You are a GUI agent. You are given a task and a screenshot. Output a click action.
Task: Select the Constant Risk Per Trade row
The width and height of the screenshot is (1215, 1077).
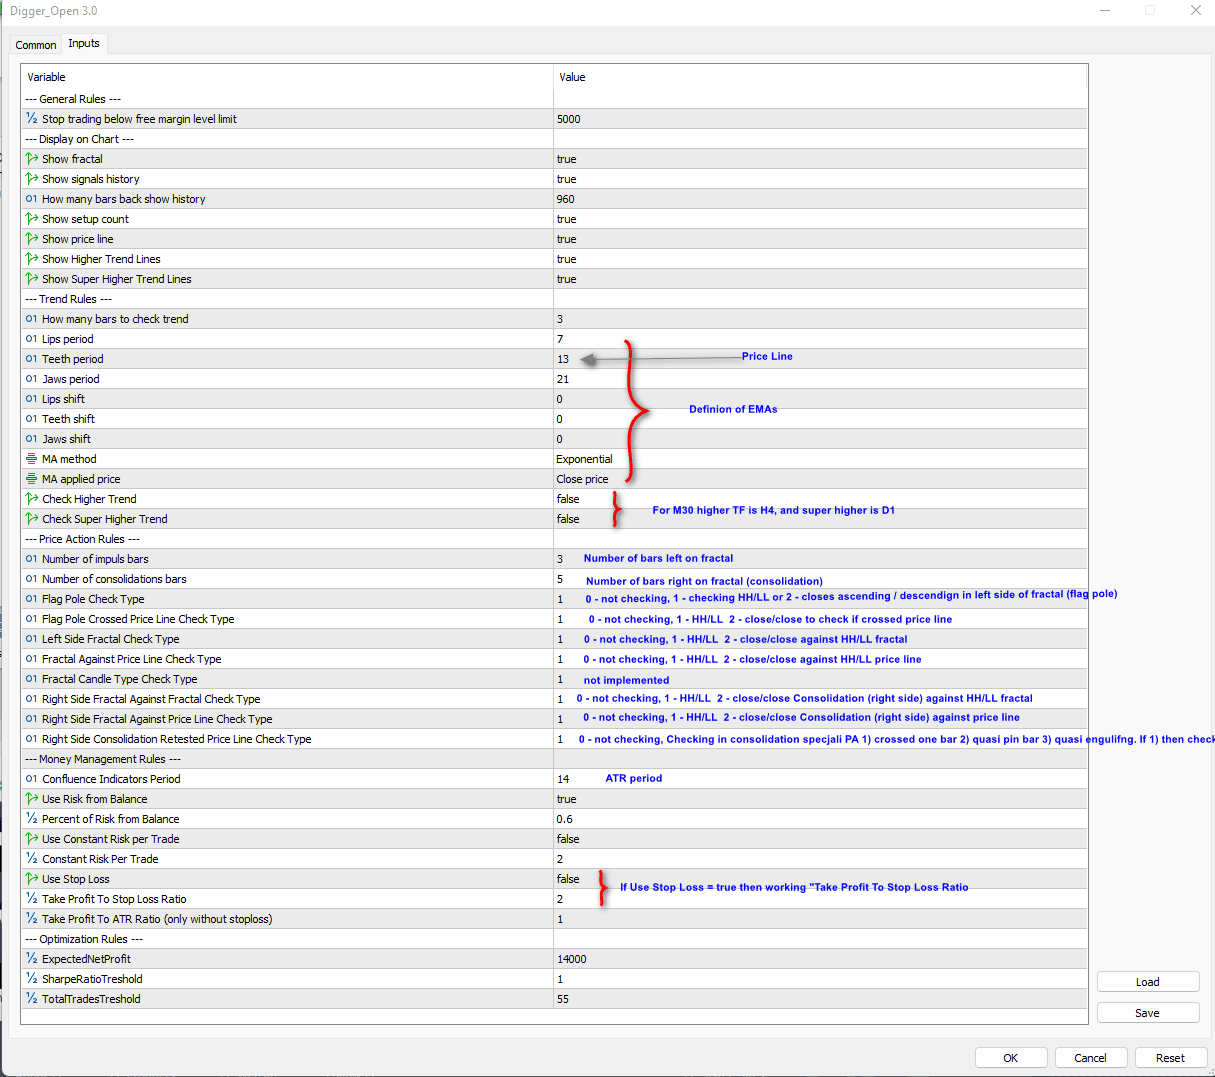pyautogui.click(x=554, y=859)
